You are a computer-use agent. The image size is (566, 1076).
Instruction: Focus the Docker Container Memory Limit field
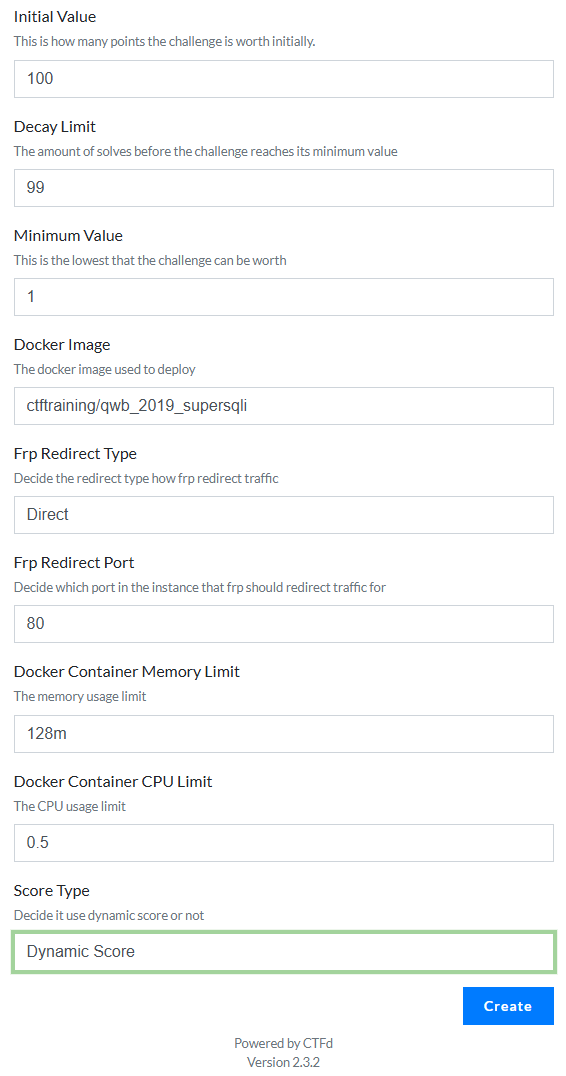coord(283,734)
